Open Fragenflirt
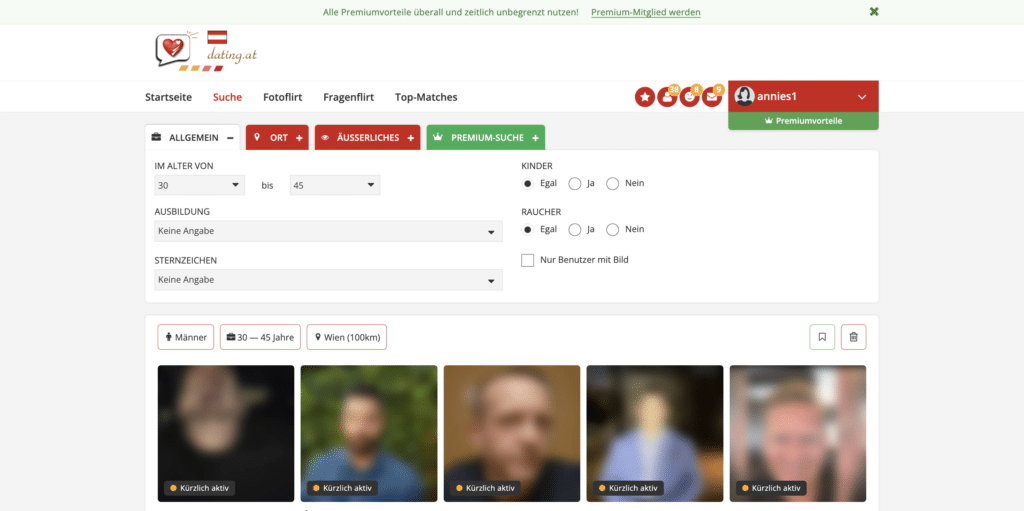1024x511 pixels. (x=349, y=97)
